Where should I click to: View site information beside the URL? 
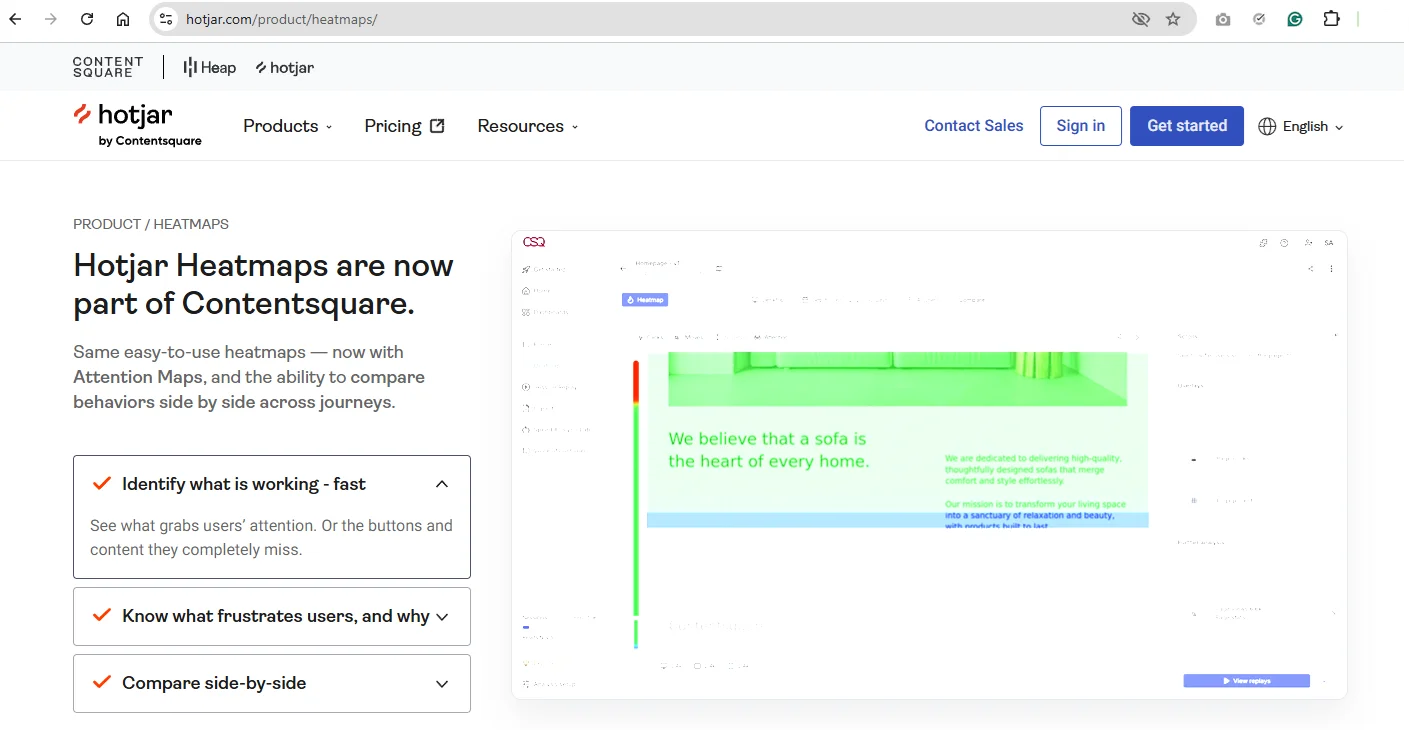pos(166,19)
